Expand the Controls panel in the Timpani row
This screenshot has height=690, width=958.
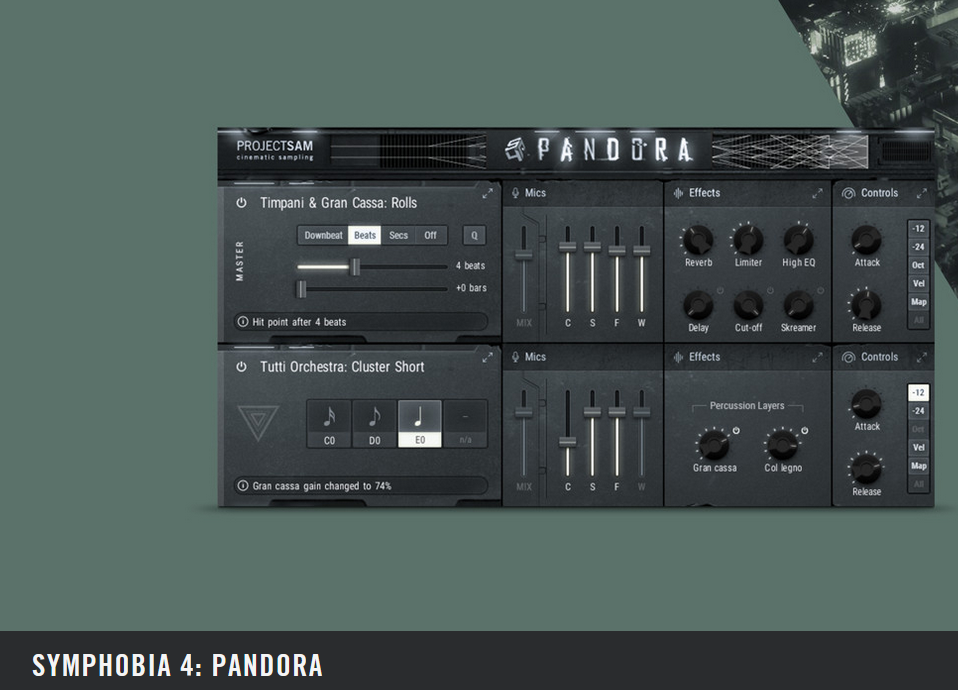pyautogui.click(x=922, y=194)
